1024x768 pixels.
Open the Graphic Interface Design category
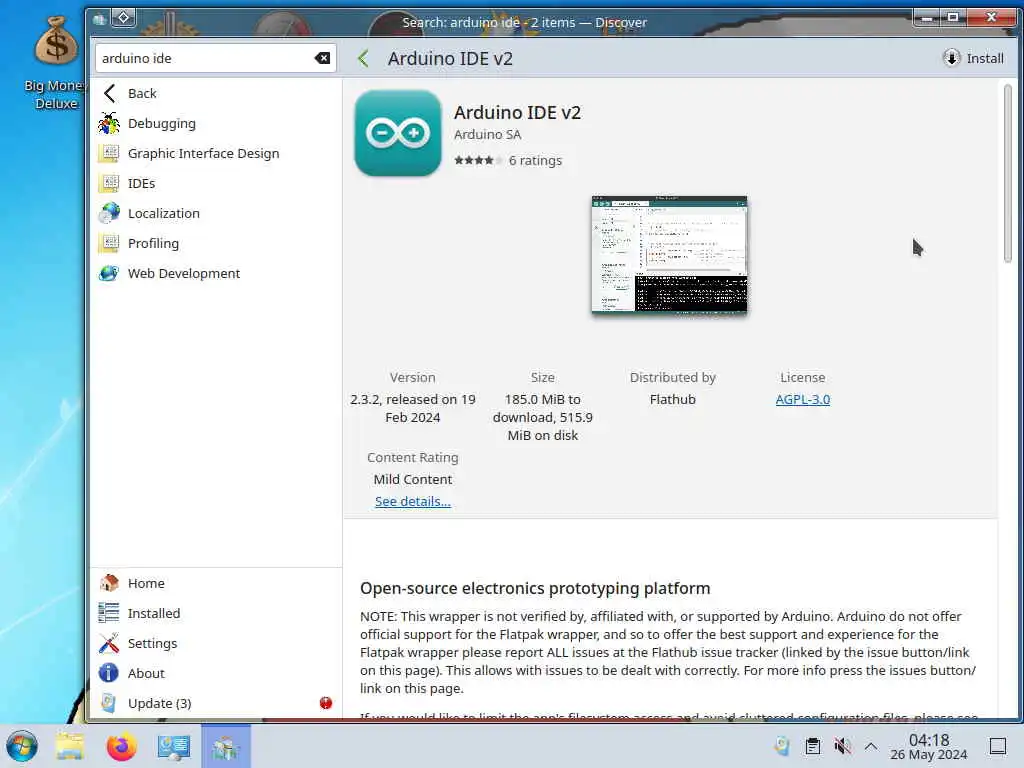tap(216, 153)
